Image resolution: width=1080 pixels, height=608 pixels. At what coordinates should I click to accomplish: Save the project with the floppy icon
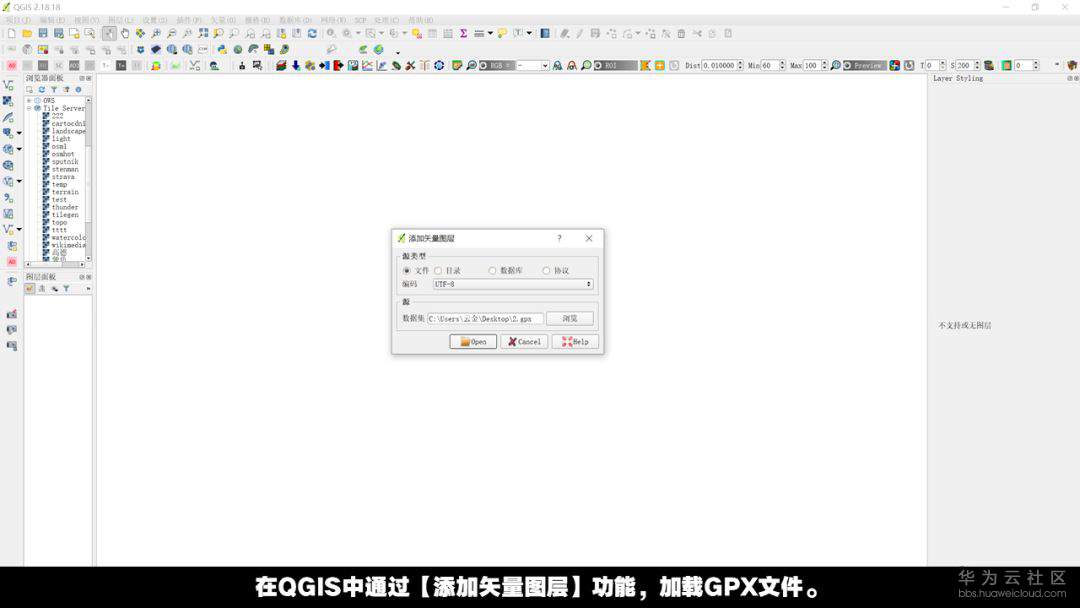43,33
